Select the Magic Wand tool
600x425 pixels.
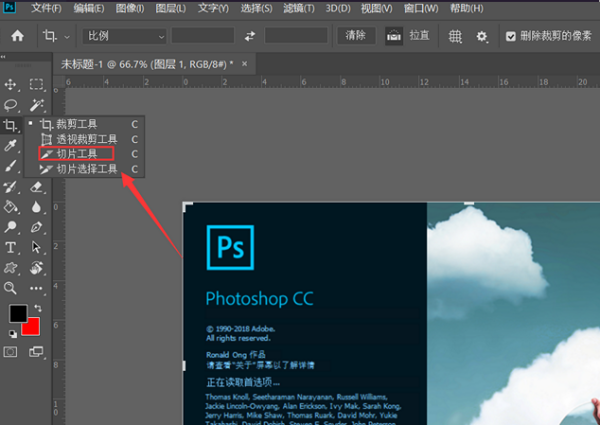point(36,105)
